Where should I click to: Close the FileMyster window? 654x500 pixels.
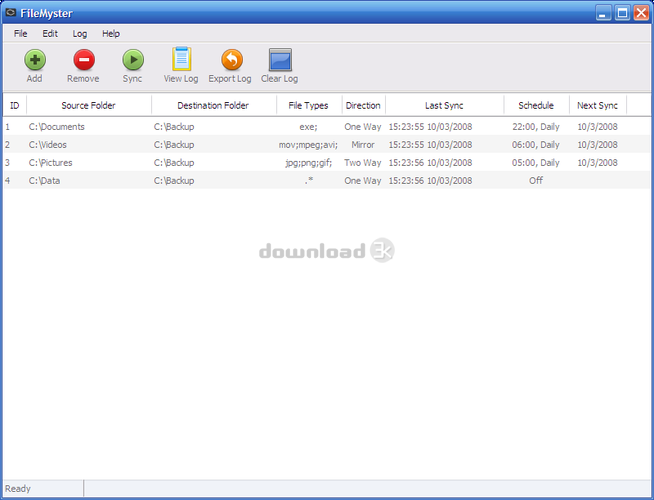click(641, 13)
